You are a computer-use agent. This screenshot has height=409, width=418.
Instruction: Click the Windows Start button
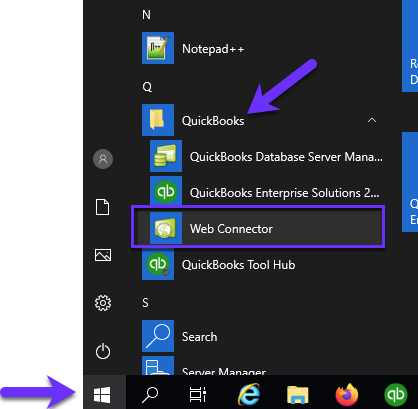[x=102, y=395]
